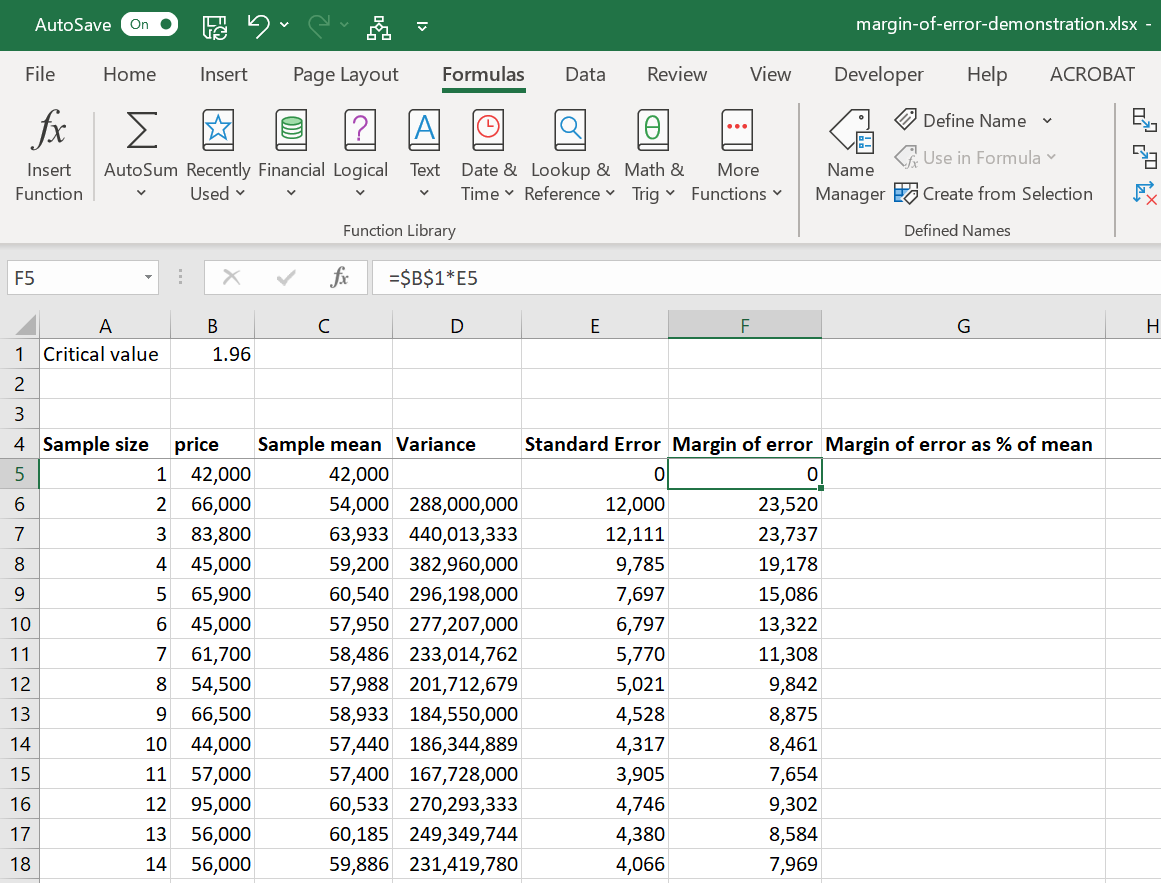1161x883 pixels.
Task: Select column G header
Action: [x=963, y=325]
